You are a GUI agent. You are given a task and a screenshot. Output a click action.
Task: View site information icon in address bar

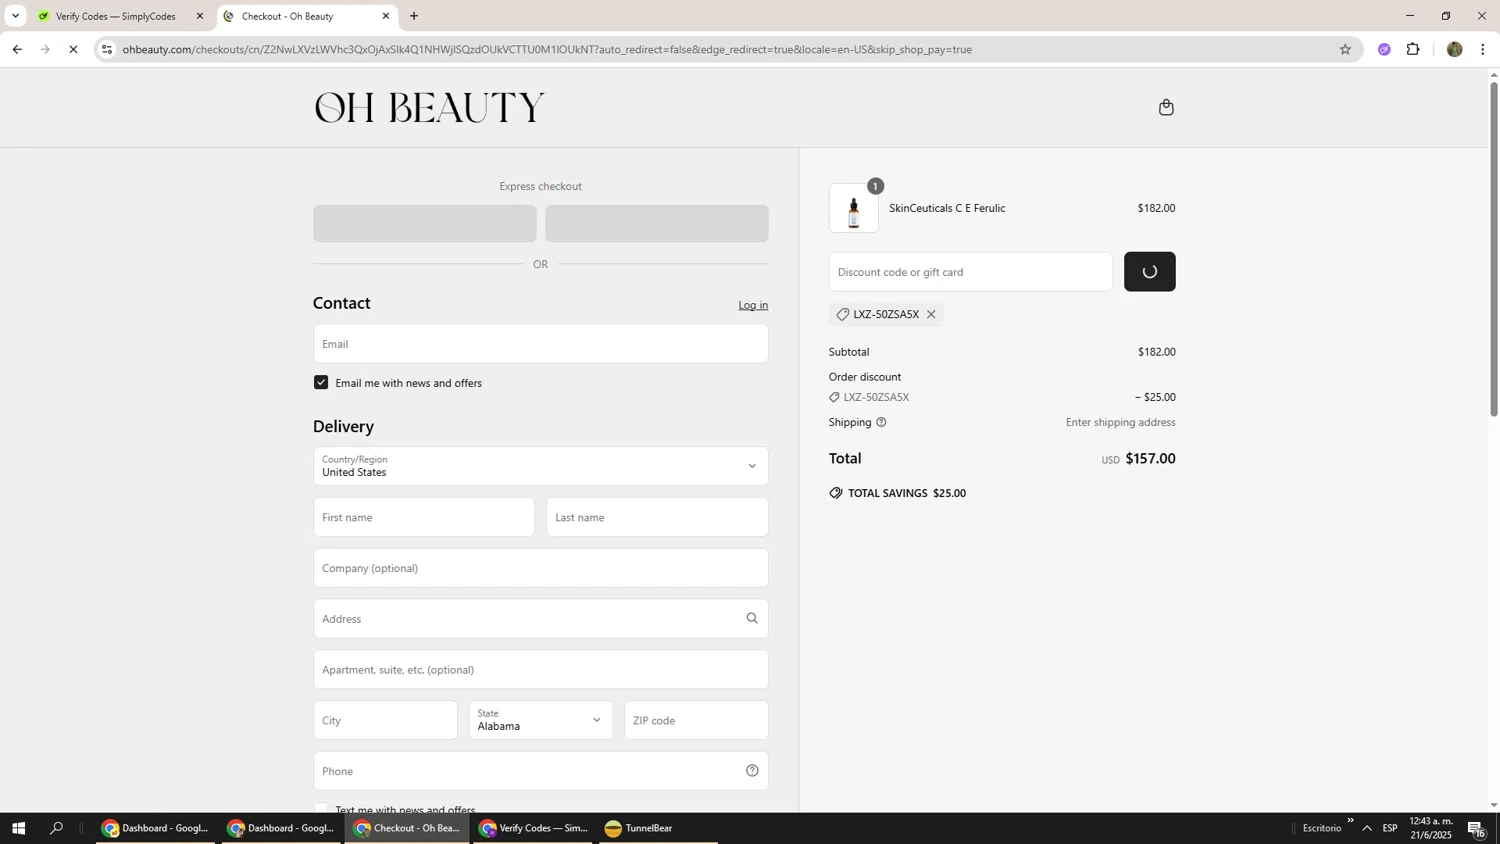[107, 49]
